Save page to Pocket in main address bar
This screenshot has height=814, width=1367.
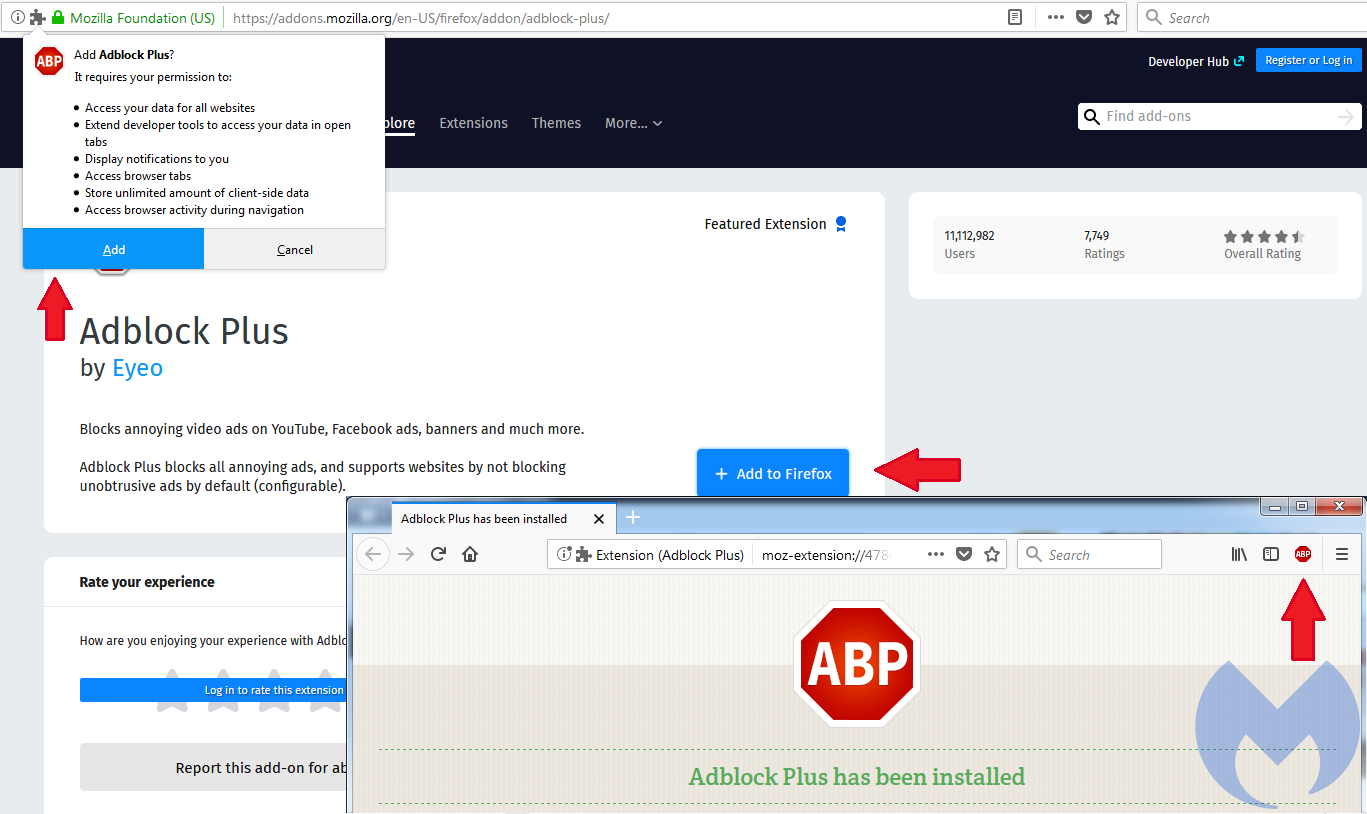(x=1084, y=17)
